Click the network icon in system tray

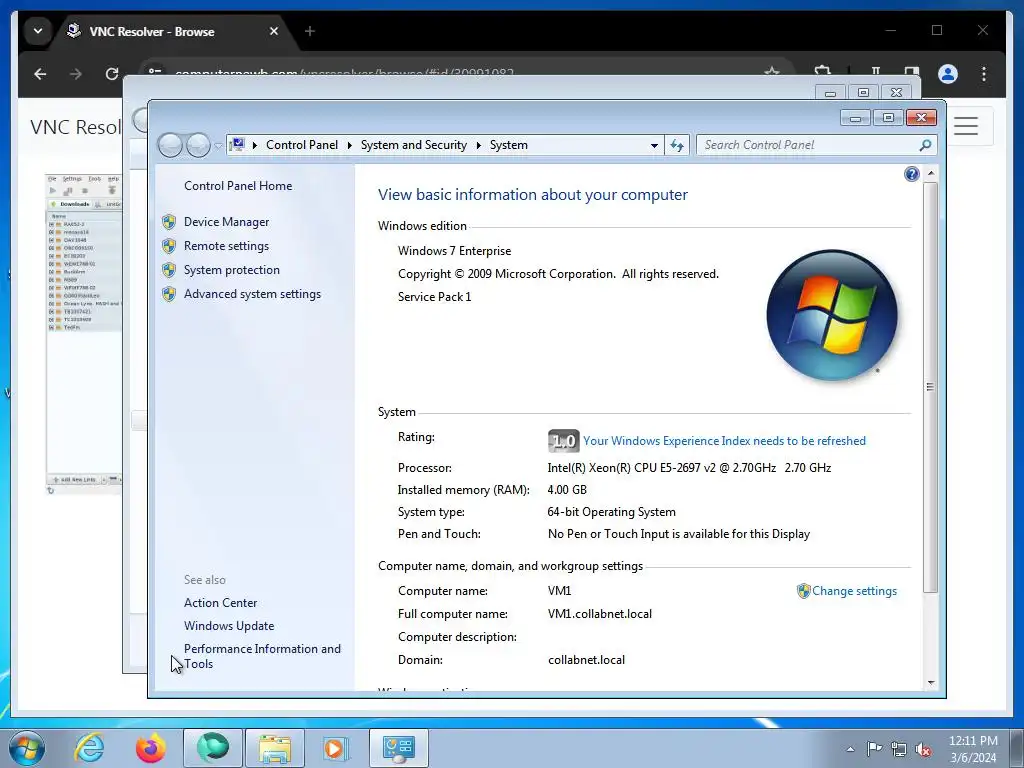click(899, 748)
